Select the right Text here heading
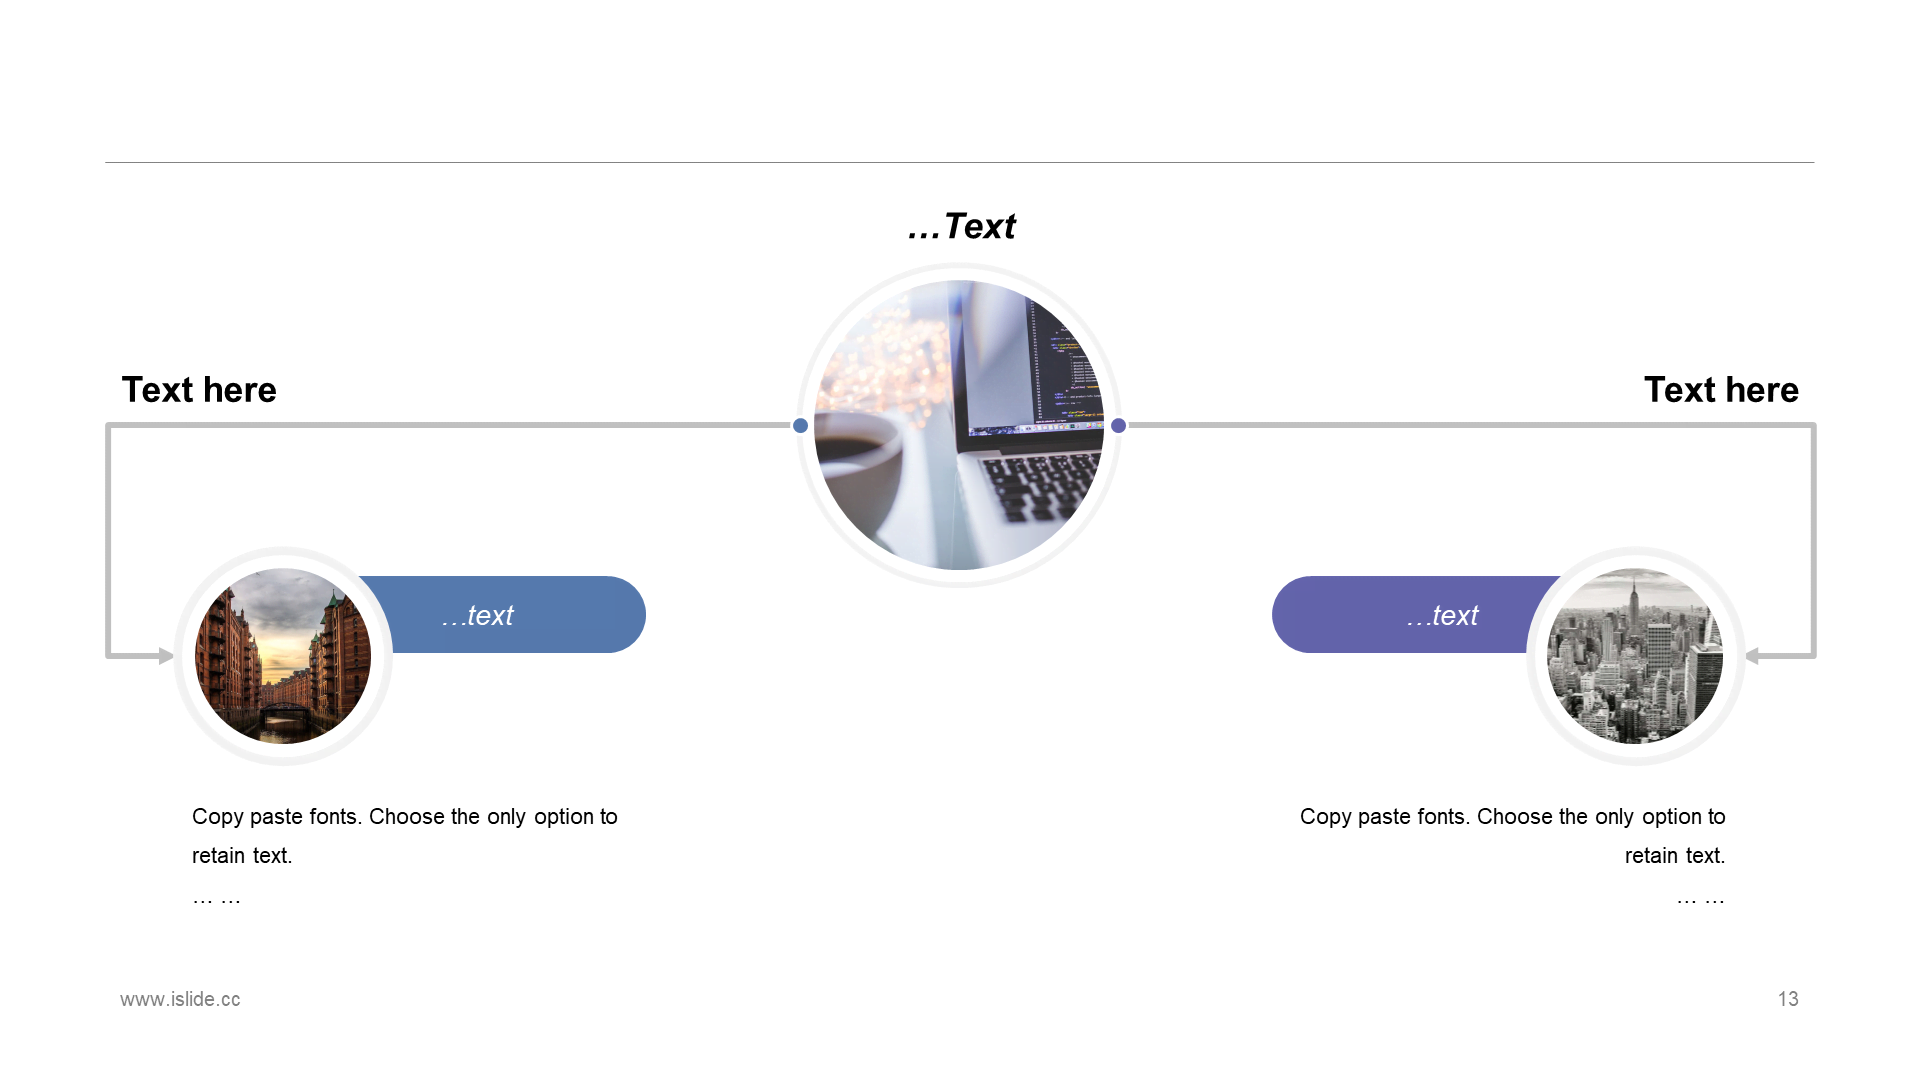 point(1721,390)
